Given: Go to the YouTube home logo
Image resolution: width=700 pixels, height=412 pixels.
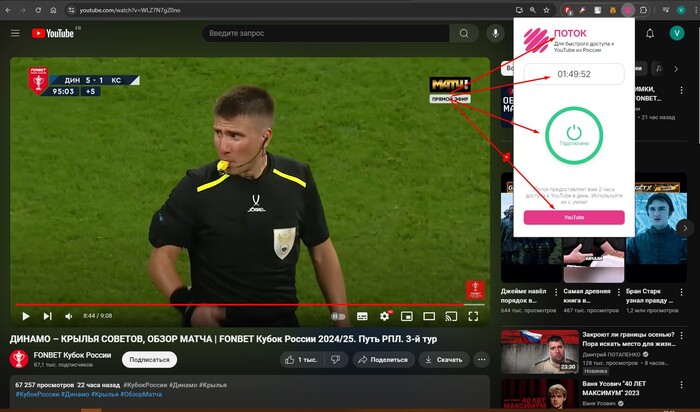Looking at the screenshot, I should click(53, 33).
